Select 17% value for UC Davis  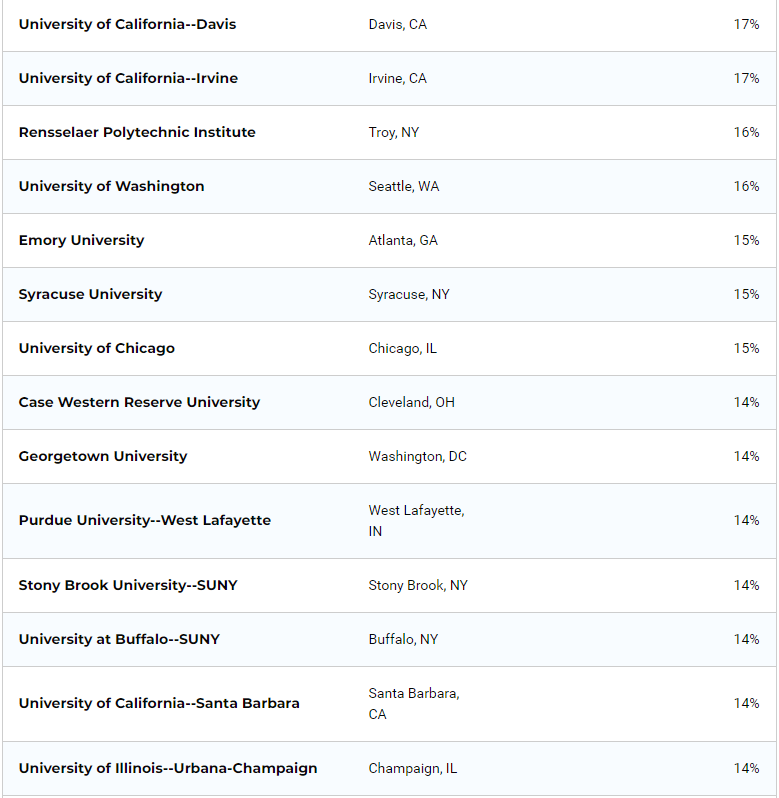746,24
